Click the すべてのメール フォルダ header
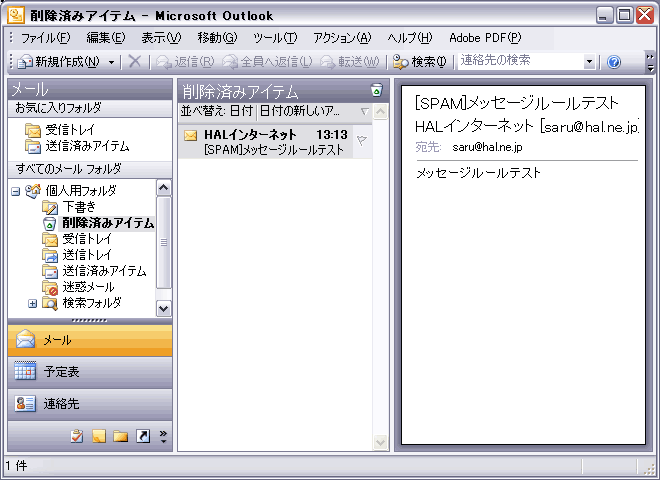660x480 pixels. coord(90,169)
